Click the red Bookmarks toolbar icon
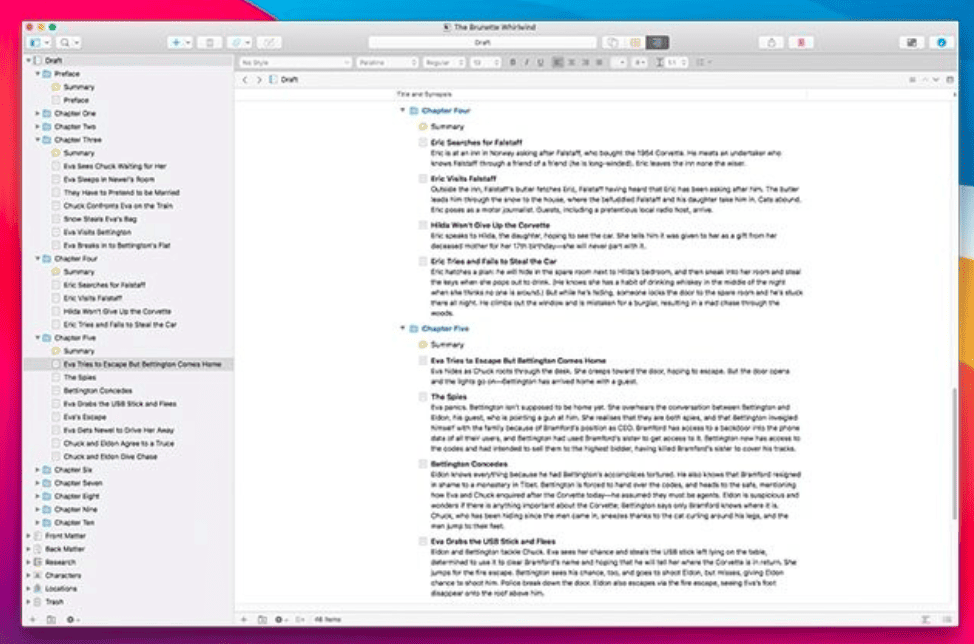974x644 pixels. 801,42
